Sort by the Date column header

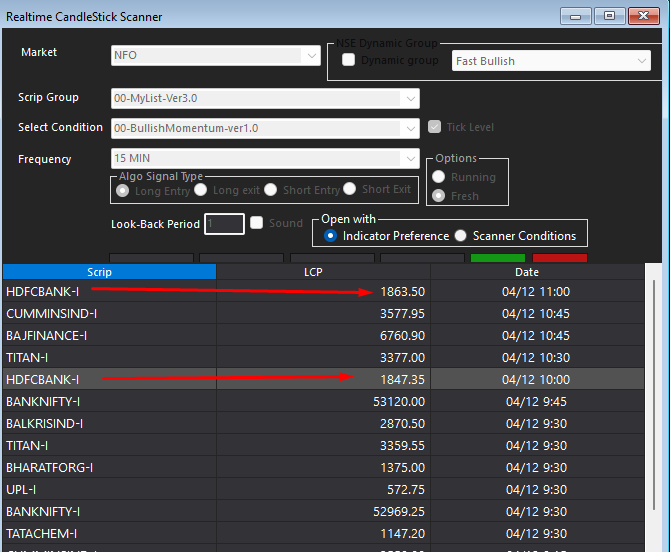coord(538,272)
